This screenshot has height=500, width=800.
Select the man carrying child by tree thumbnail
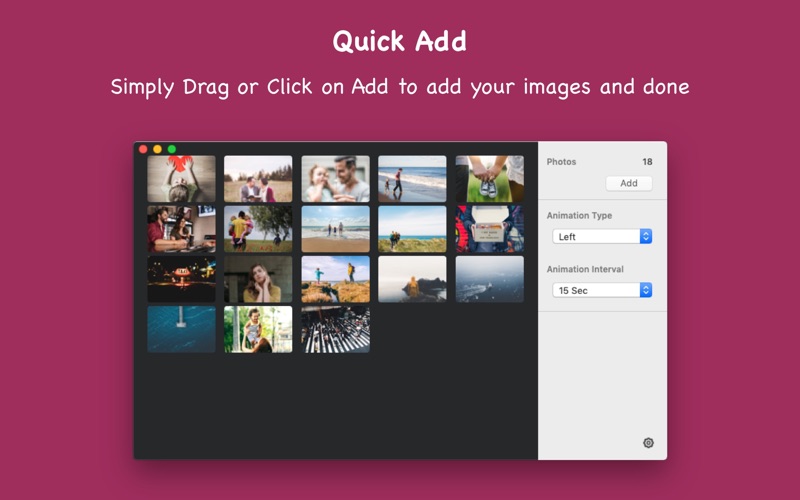258,229
